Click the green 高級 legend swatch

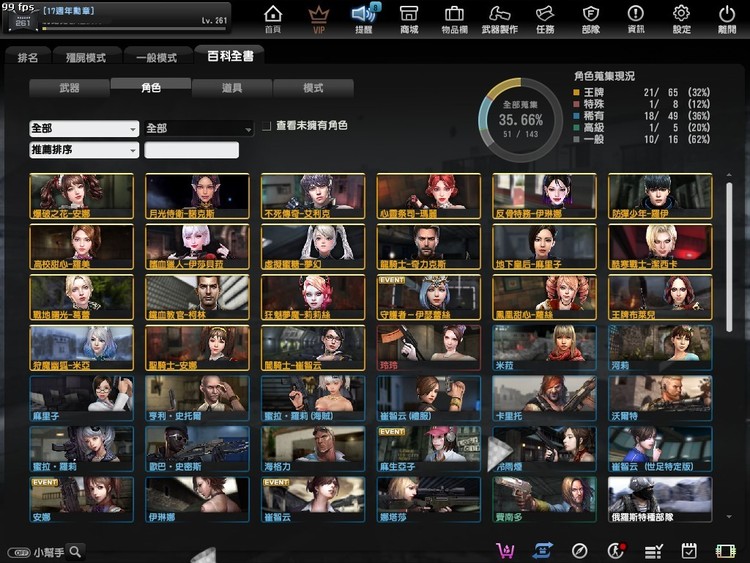click(x=576, y=128)
